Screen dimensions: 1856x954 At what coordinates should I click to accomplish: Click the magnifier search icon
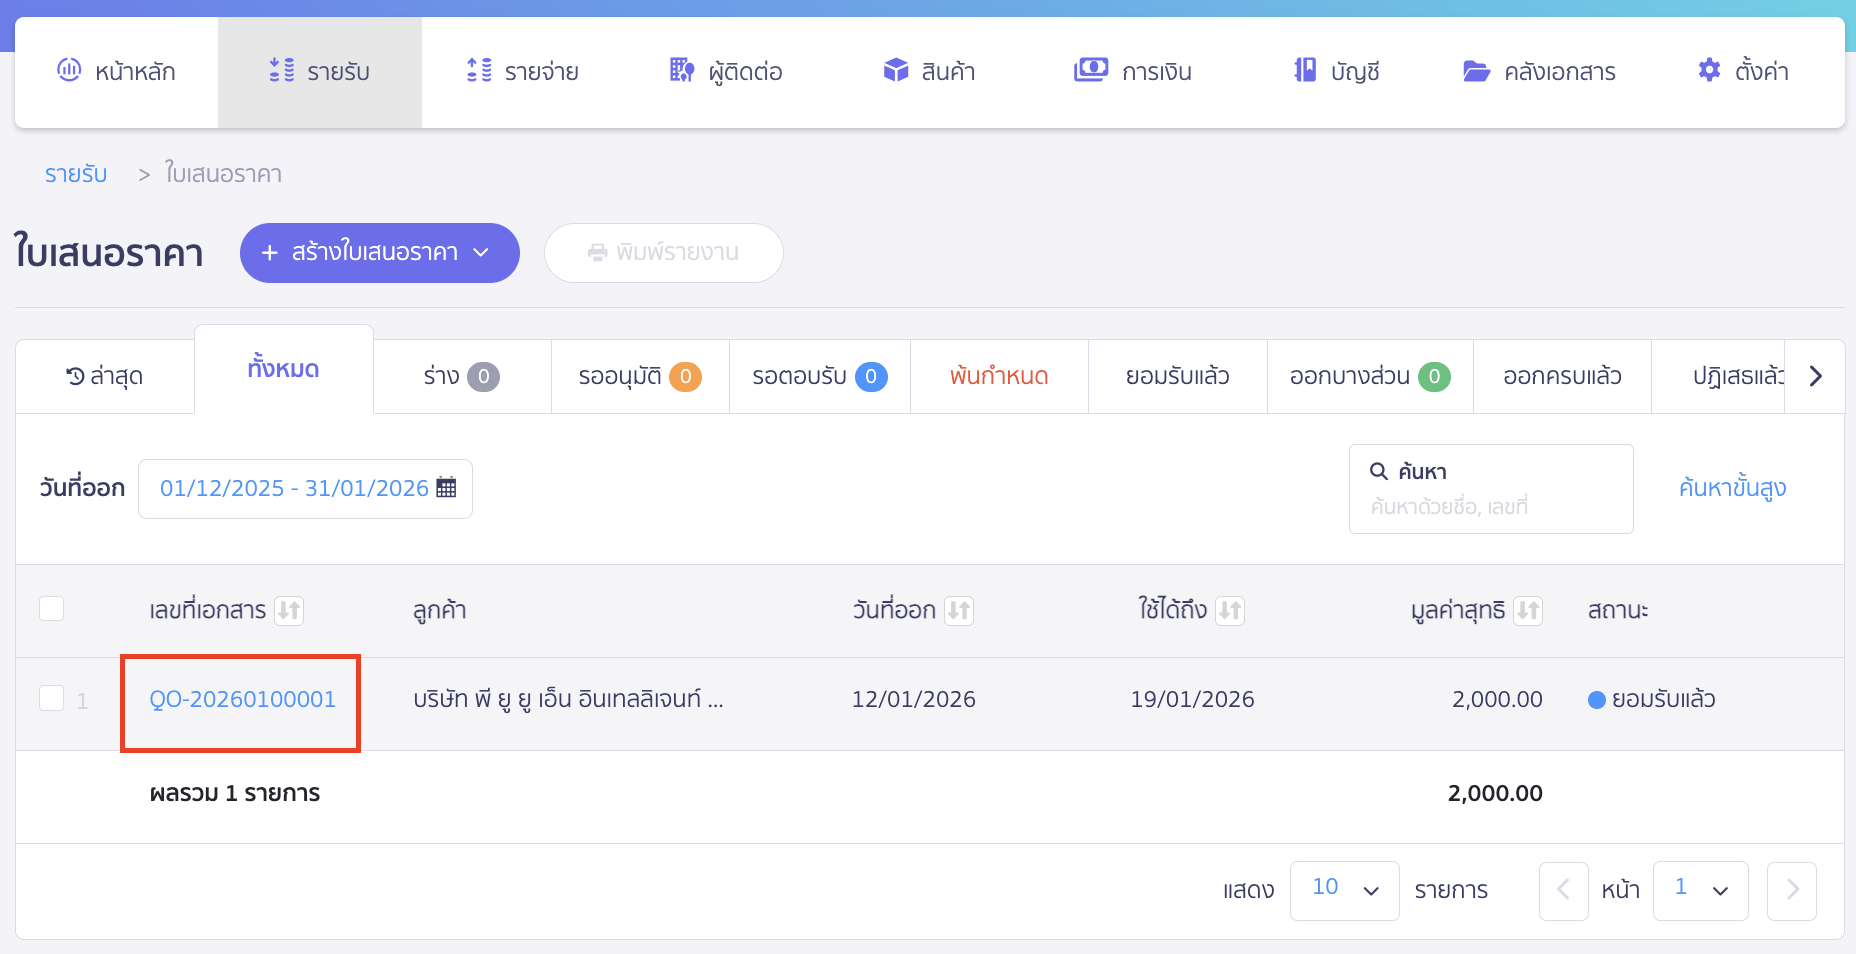[x=1378, y=471]
